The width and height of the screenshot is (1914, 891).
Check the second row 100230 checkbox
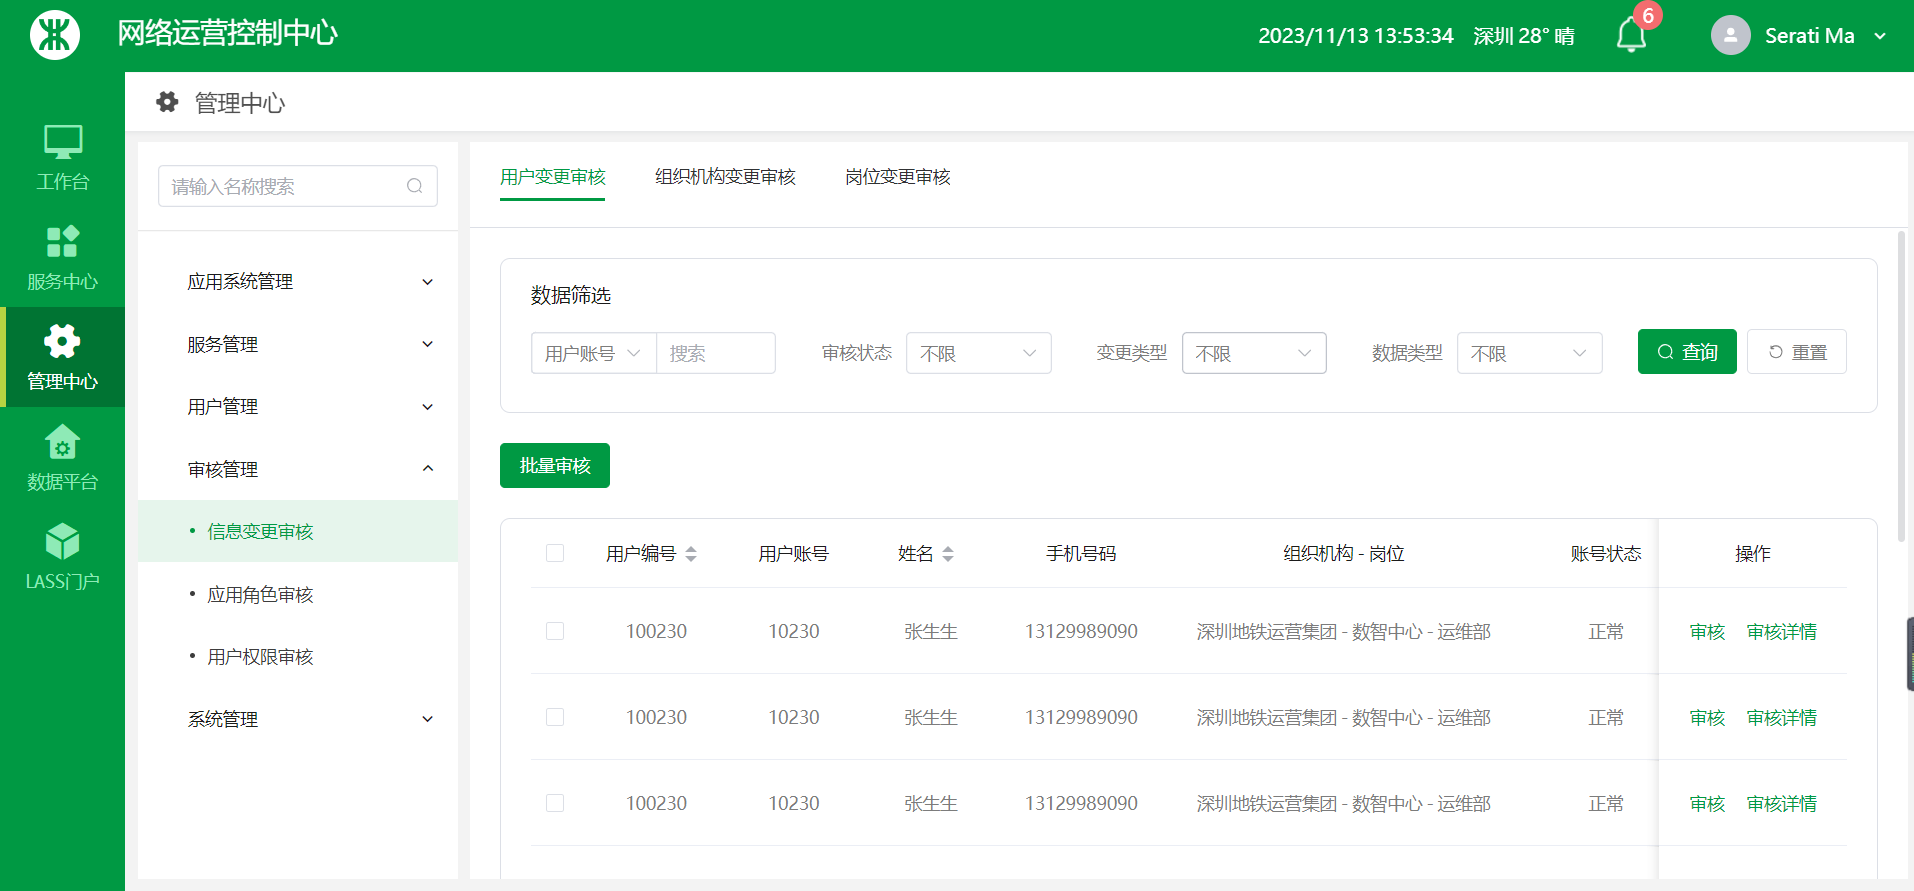(x=555, y=717)
